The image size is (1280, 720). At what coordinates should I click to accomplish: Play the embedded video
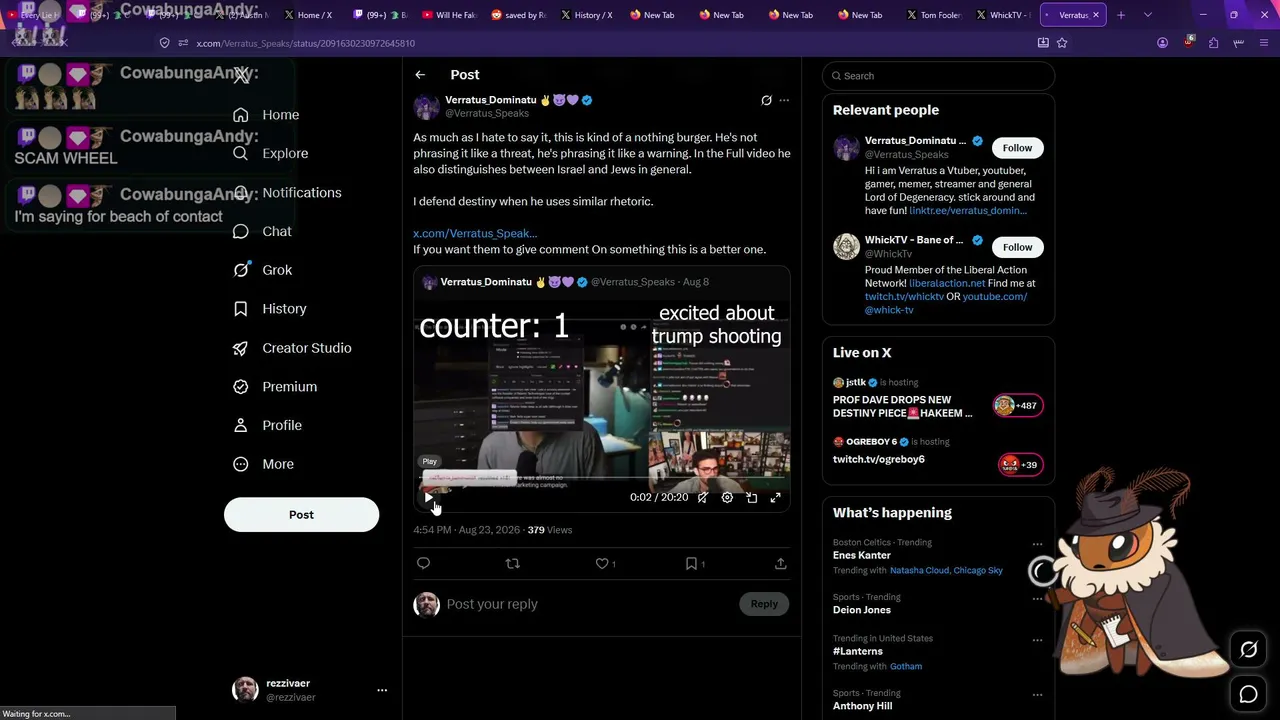429,497
